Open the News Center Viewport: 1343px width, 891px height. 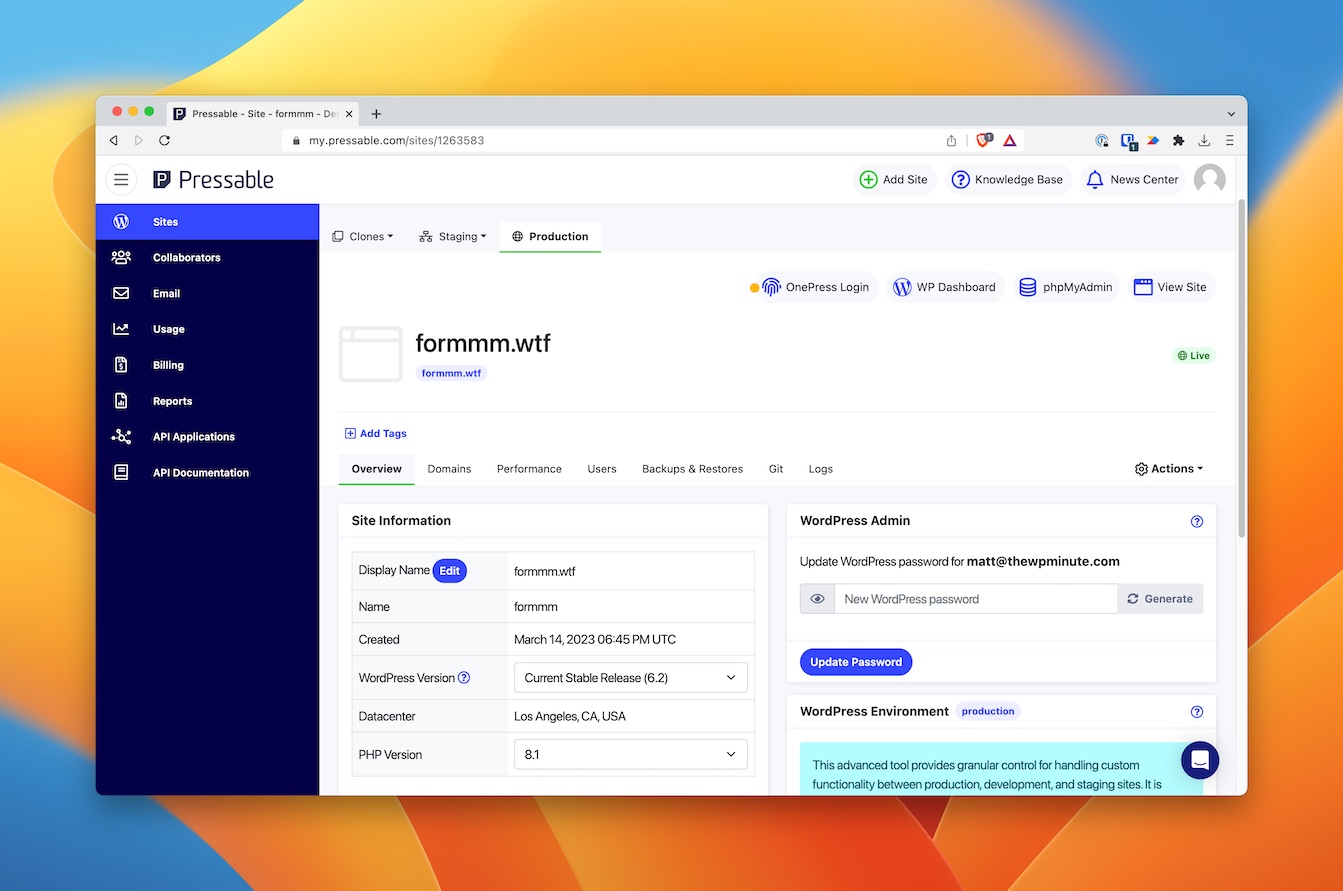pos(1132,180)
